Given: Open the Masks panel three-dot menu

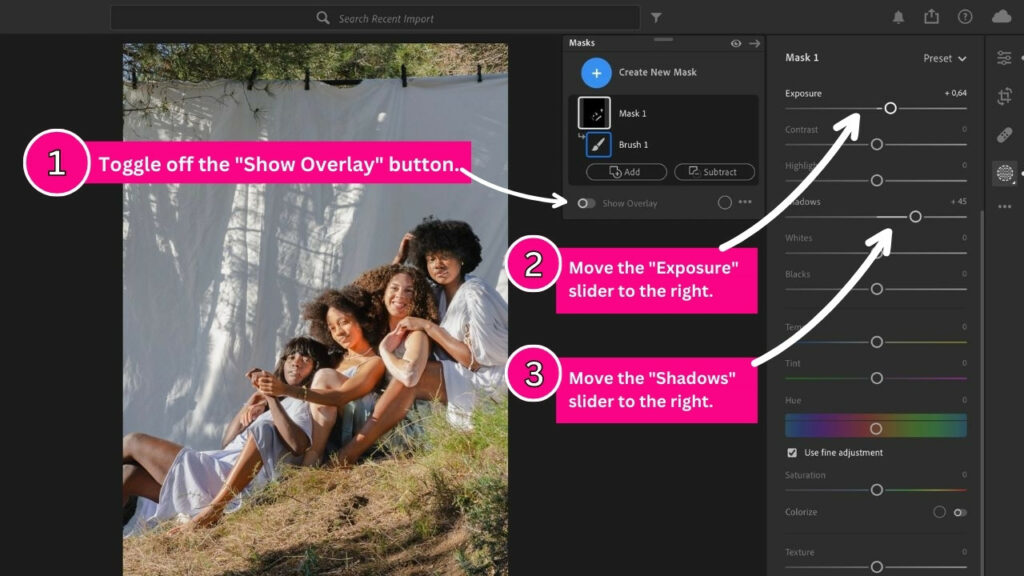Looking at the screenshot, I should pos(745,203).
